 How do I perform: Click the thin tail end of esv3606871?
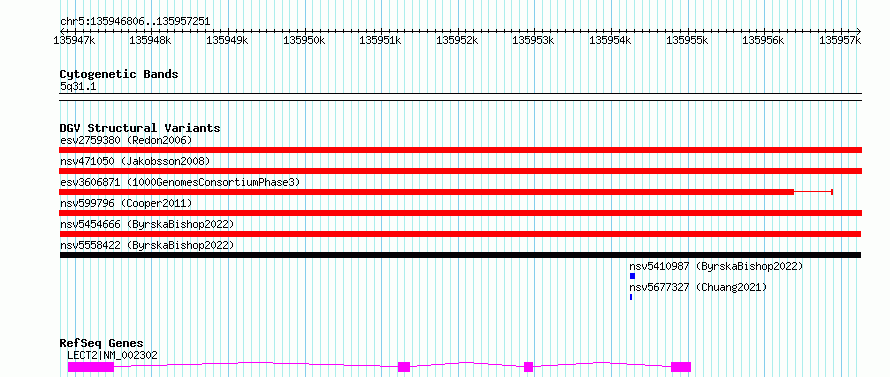813,192
